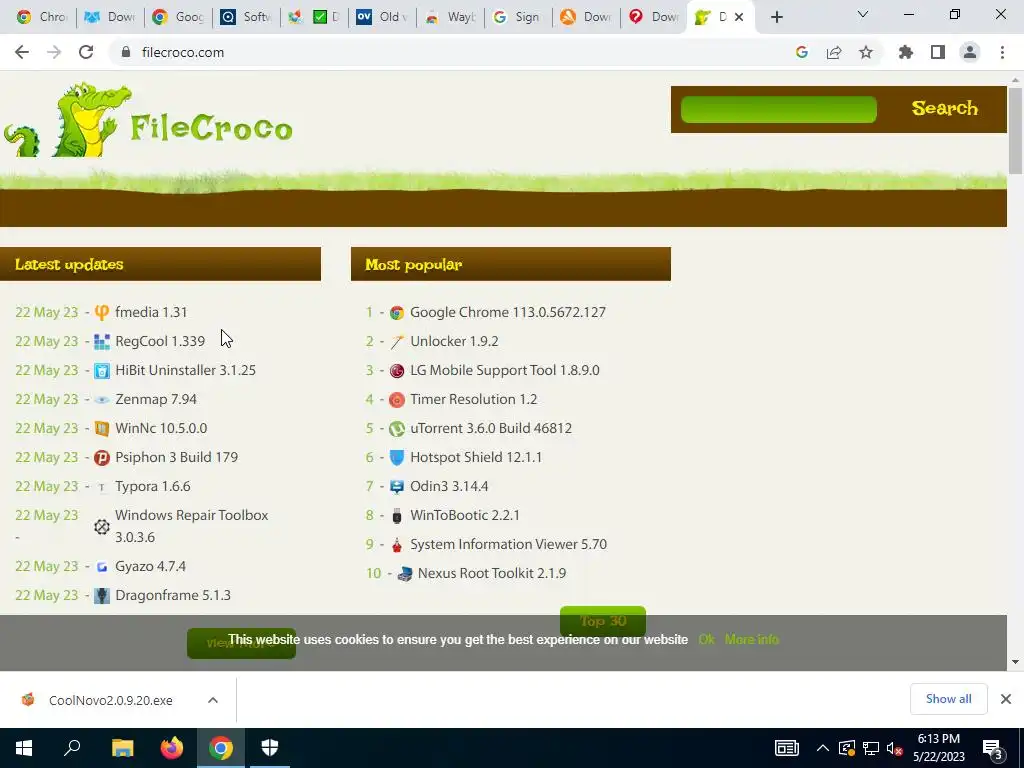Click the Odin3 icon

click(x=396, y=487)
